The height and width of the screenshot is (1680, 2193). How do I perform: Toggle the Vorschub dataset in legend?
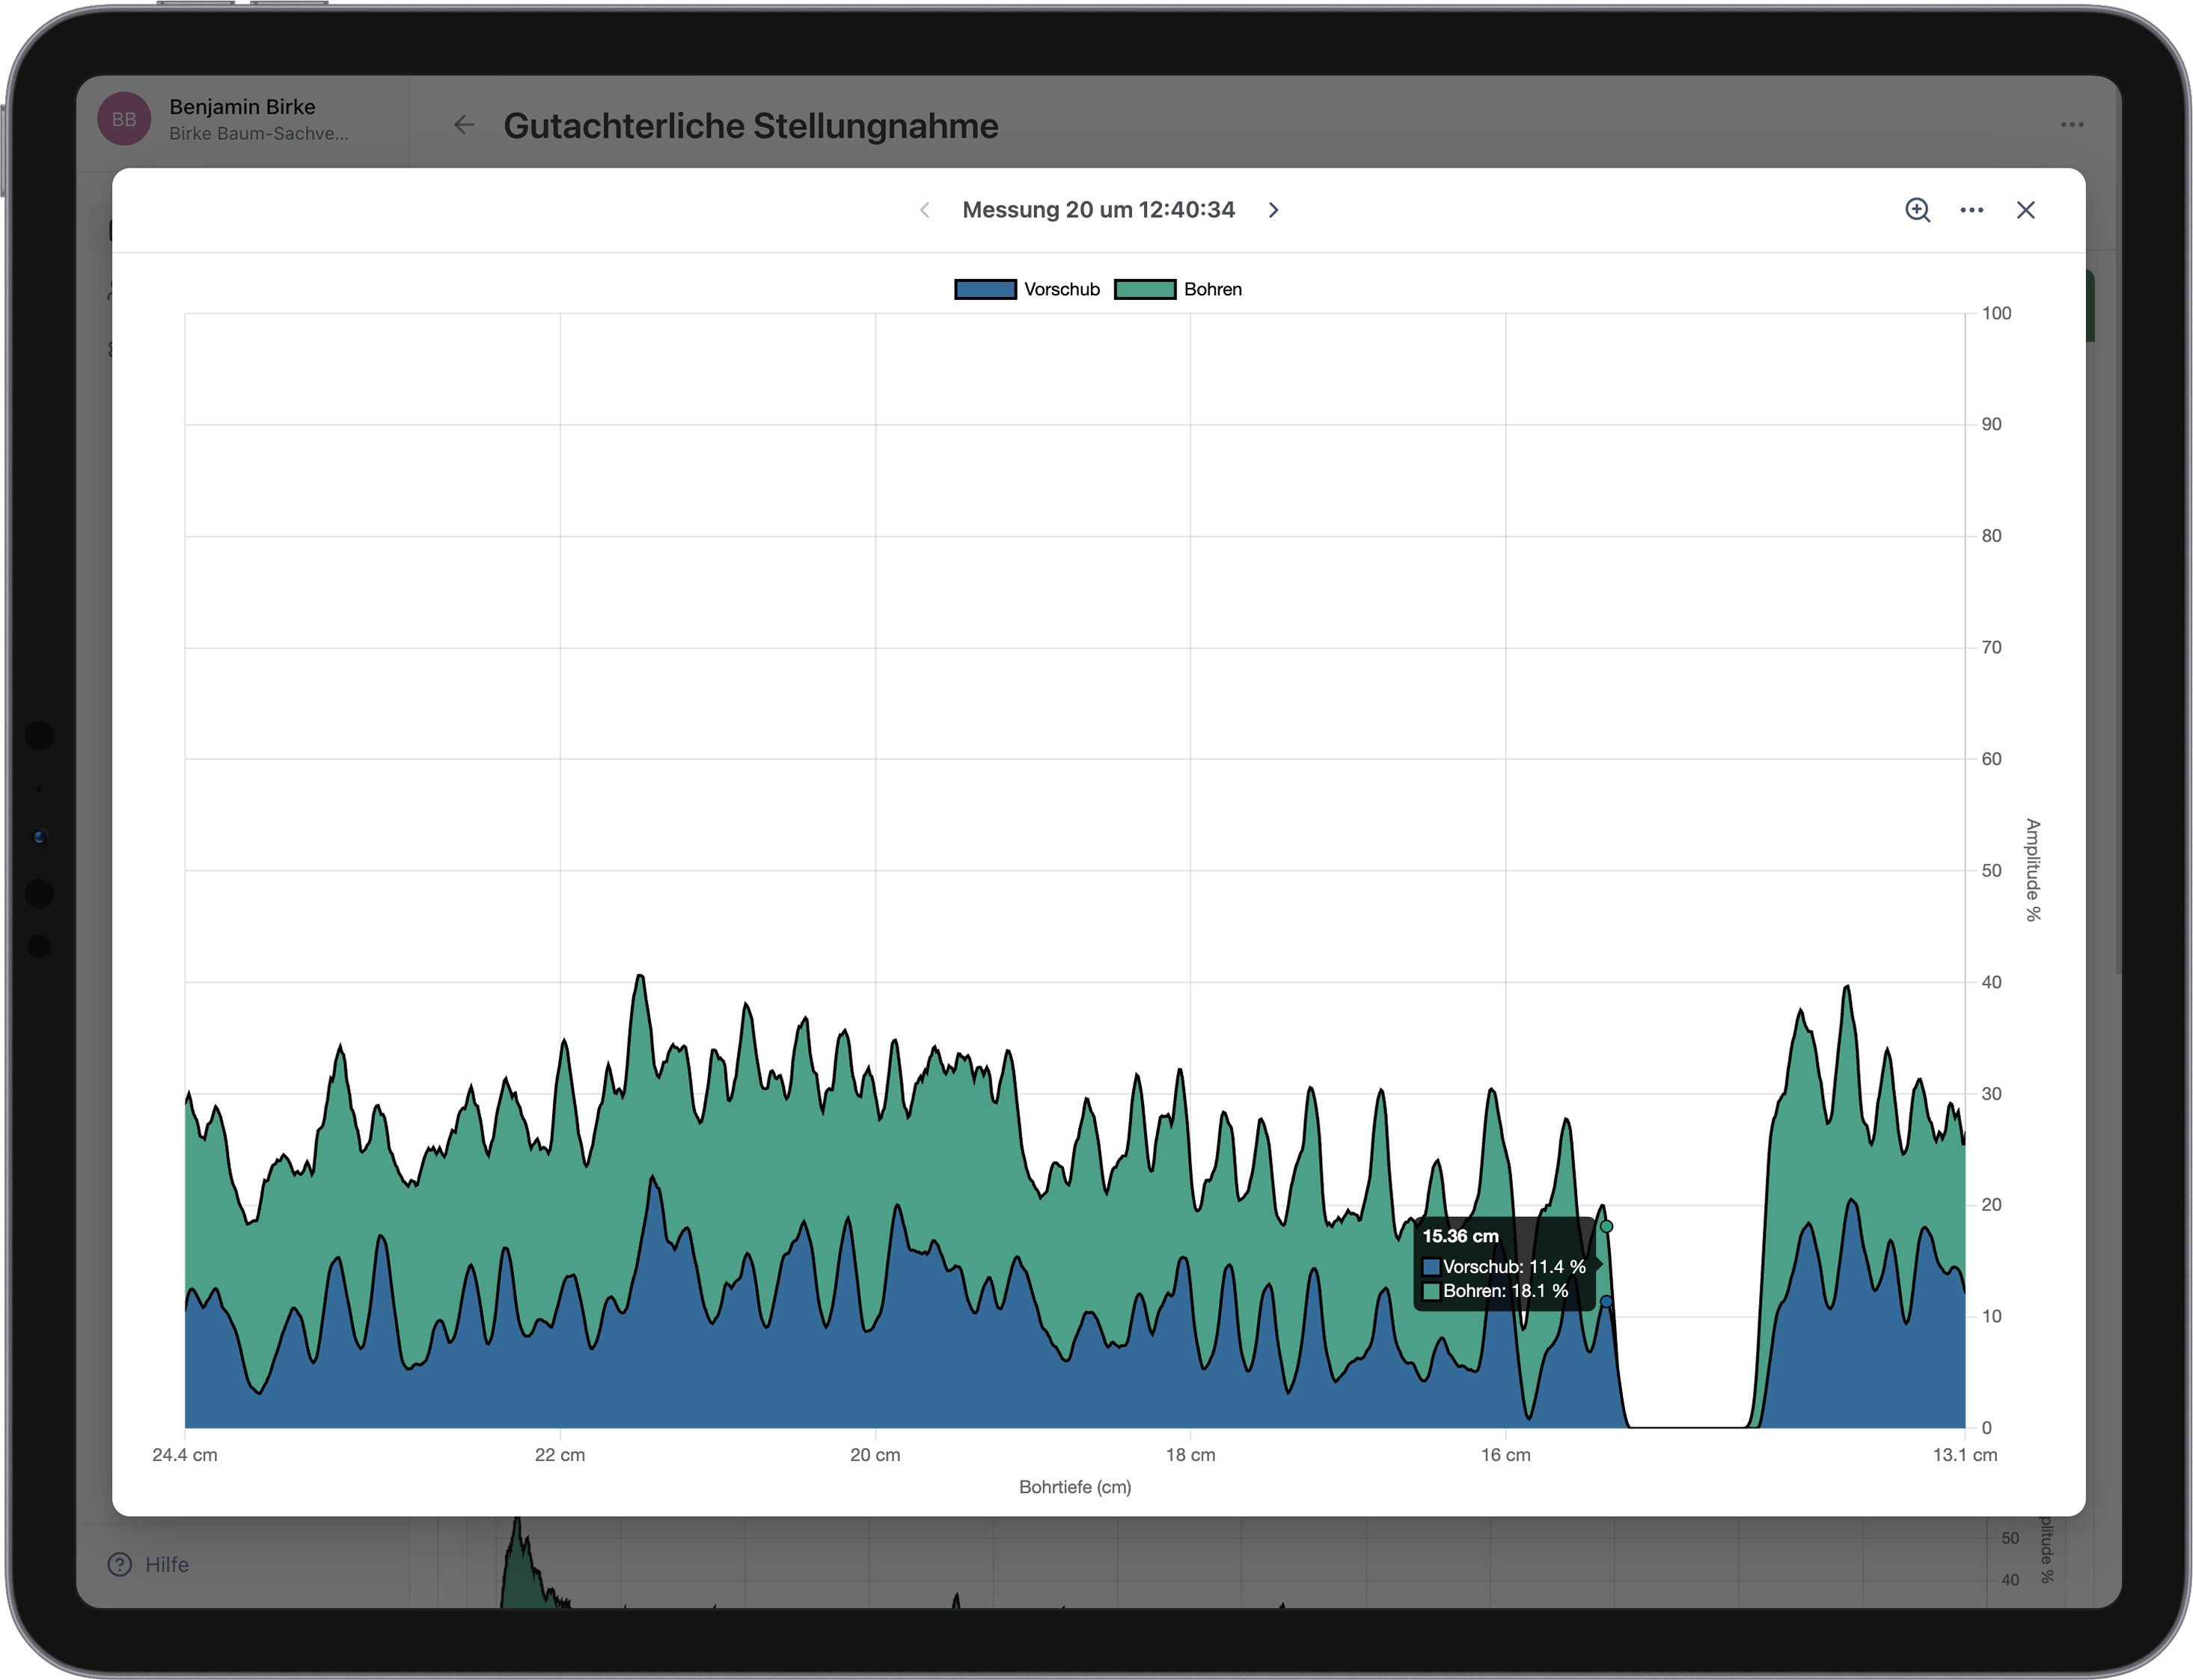pos(1061,289)
